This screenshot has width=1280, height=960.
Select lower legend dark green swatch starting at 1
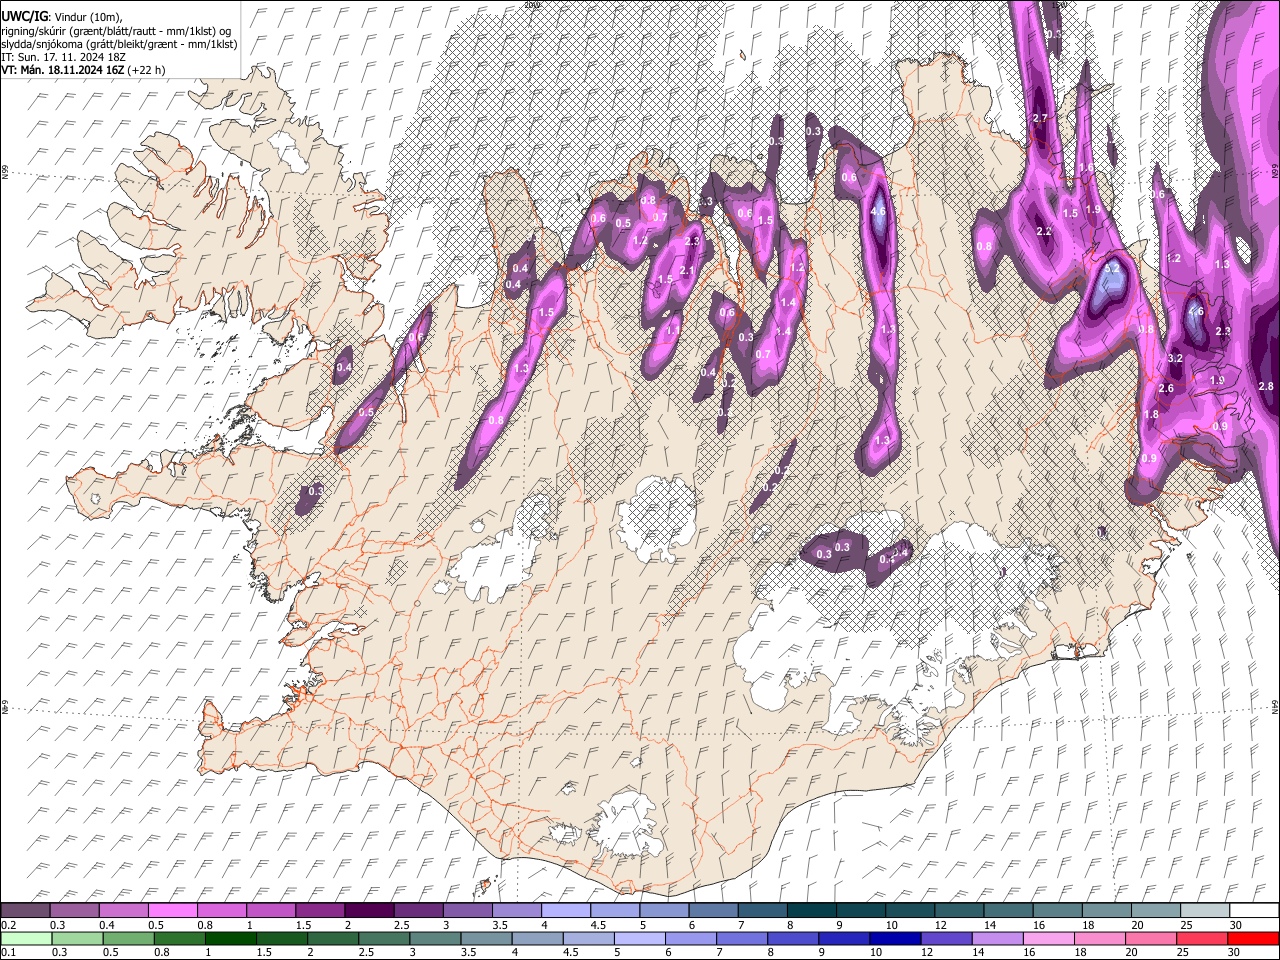(231, 938)
